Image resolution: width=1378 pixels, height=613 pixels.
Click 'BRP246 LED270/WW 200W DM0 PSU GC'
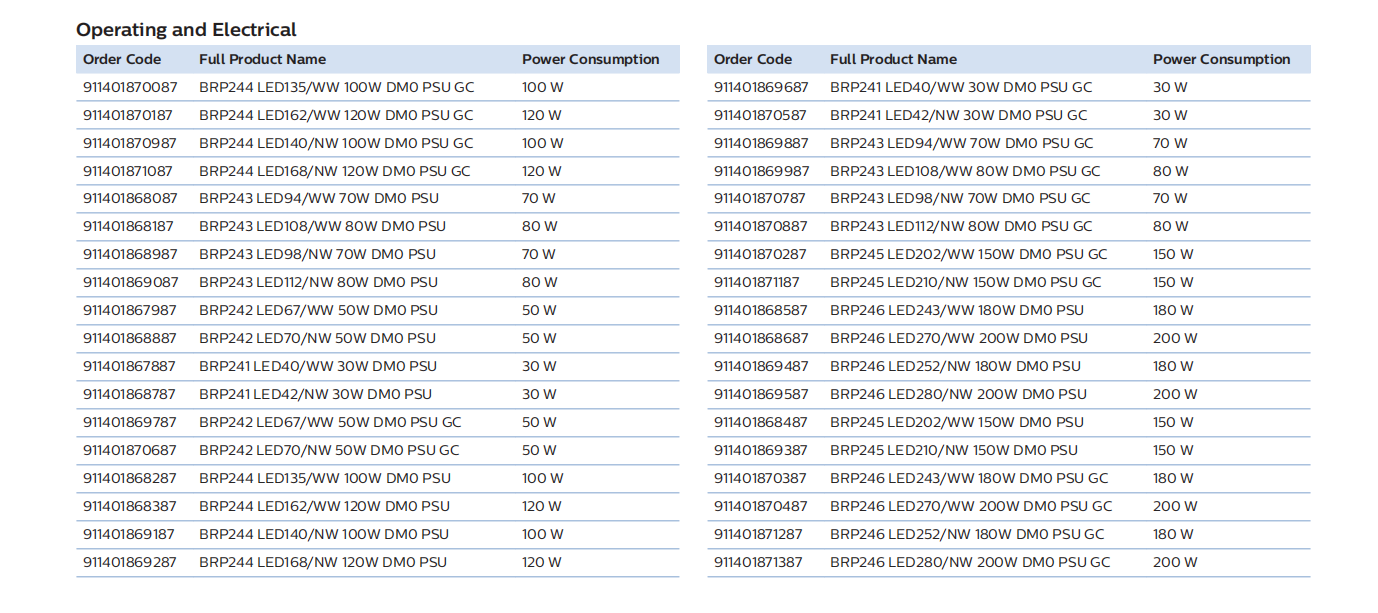[x=971, y=506]
